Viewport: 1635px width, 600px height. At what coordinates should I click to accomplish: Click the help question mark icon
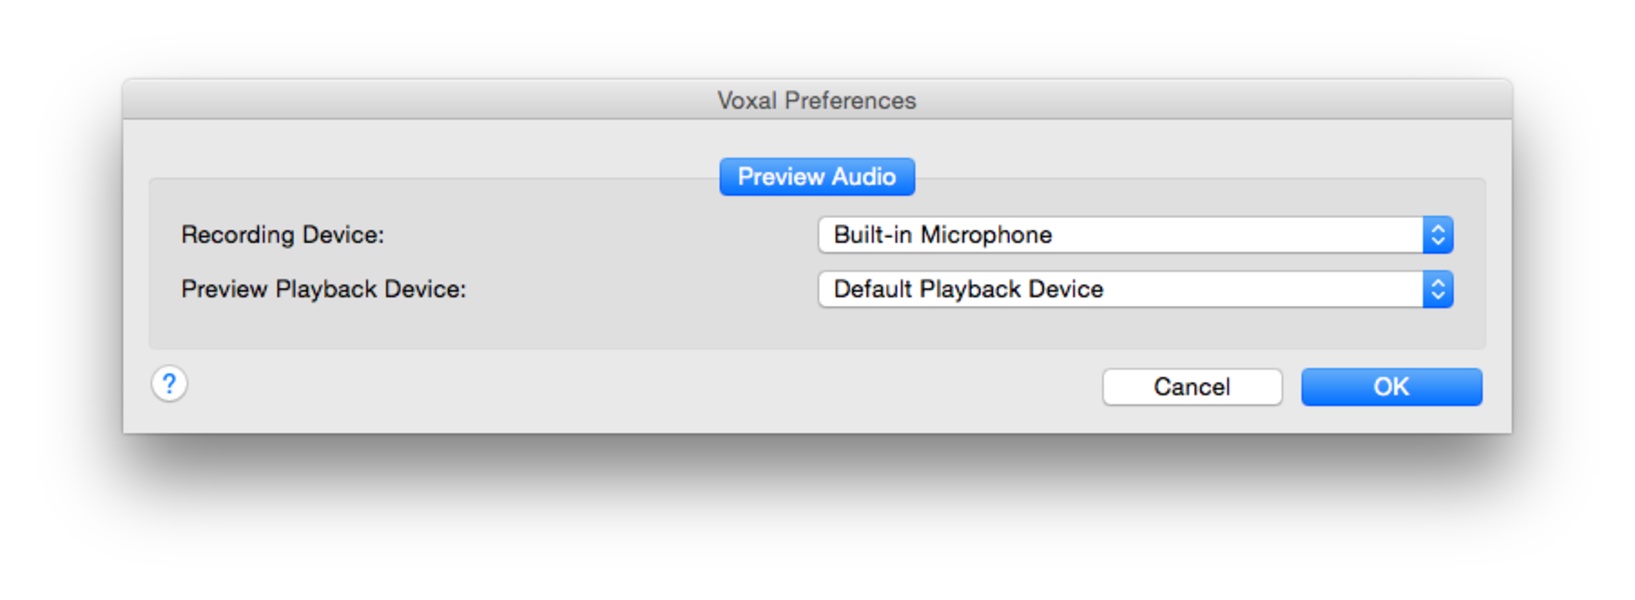tap(169, 384)
